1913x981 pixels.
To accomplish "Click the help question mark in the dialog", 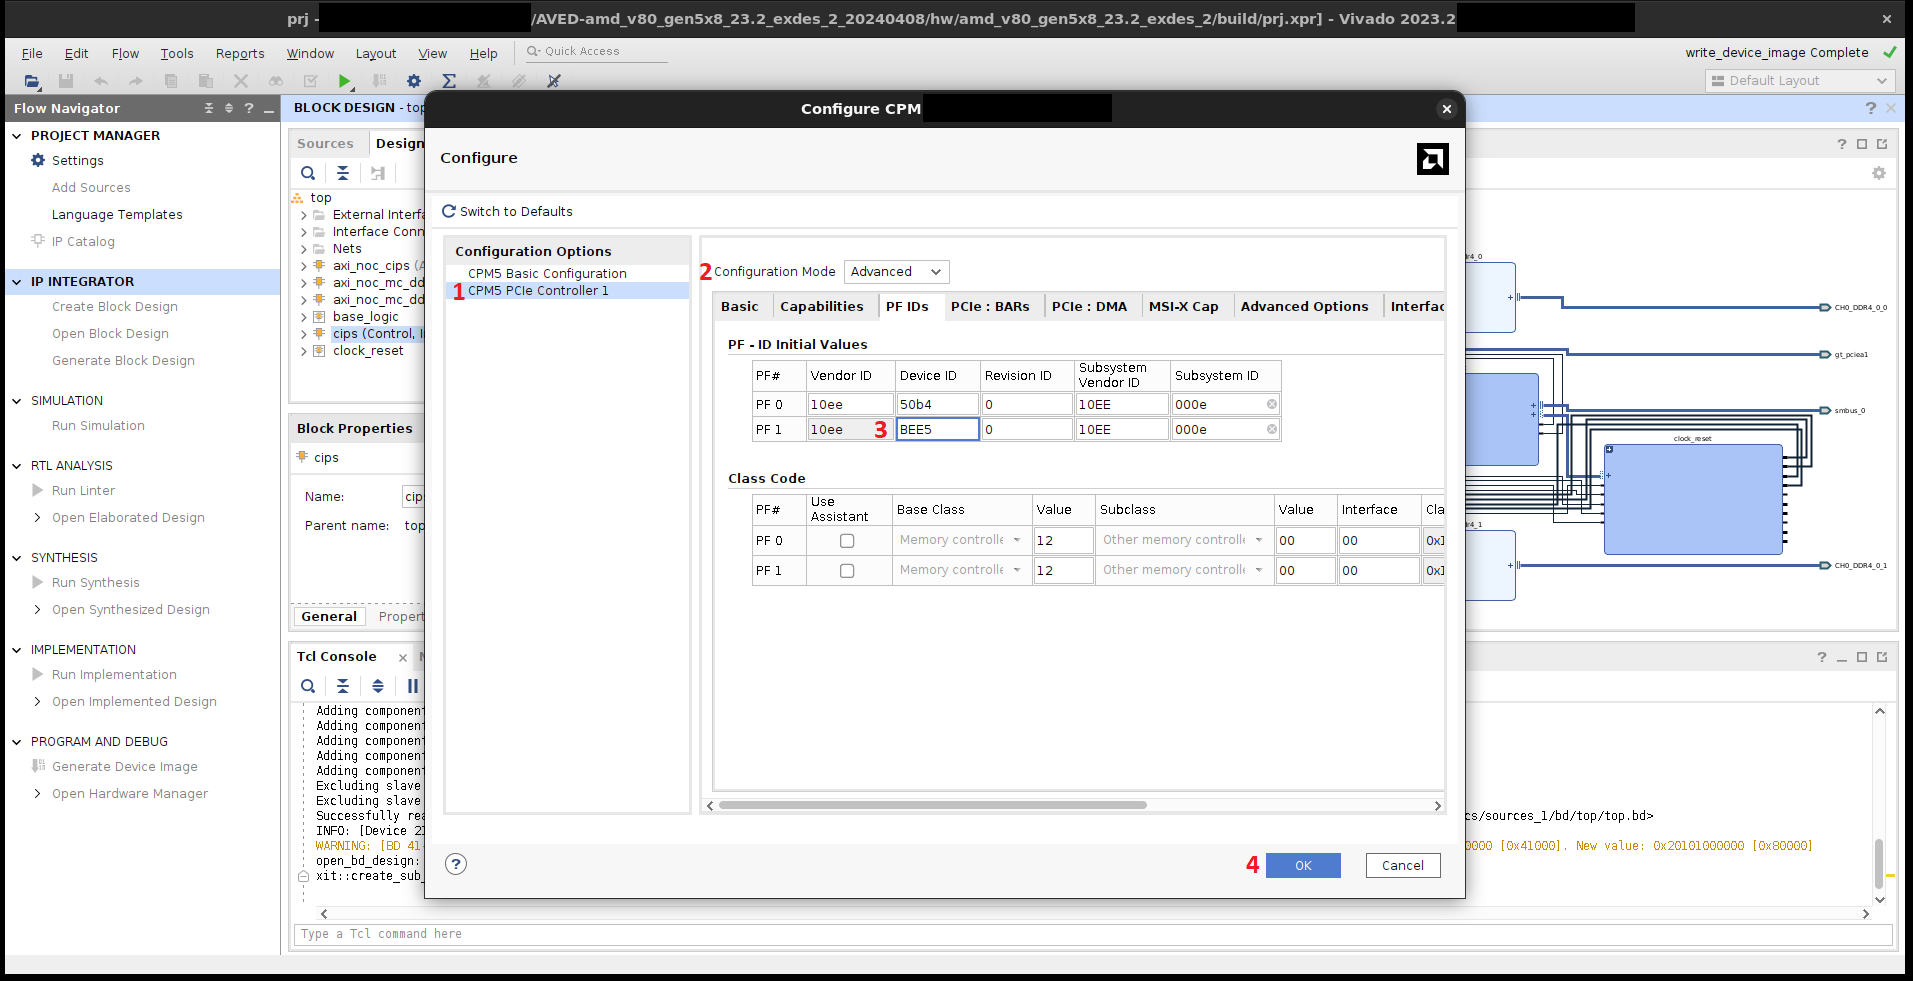I will [x=456, y=864].
